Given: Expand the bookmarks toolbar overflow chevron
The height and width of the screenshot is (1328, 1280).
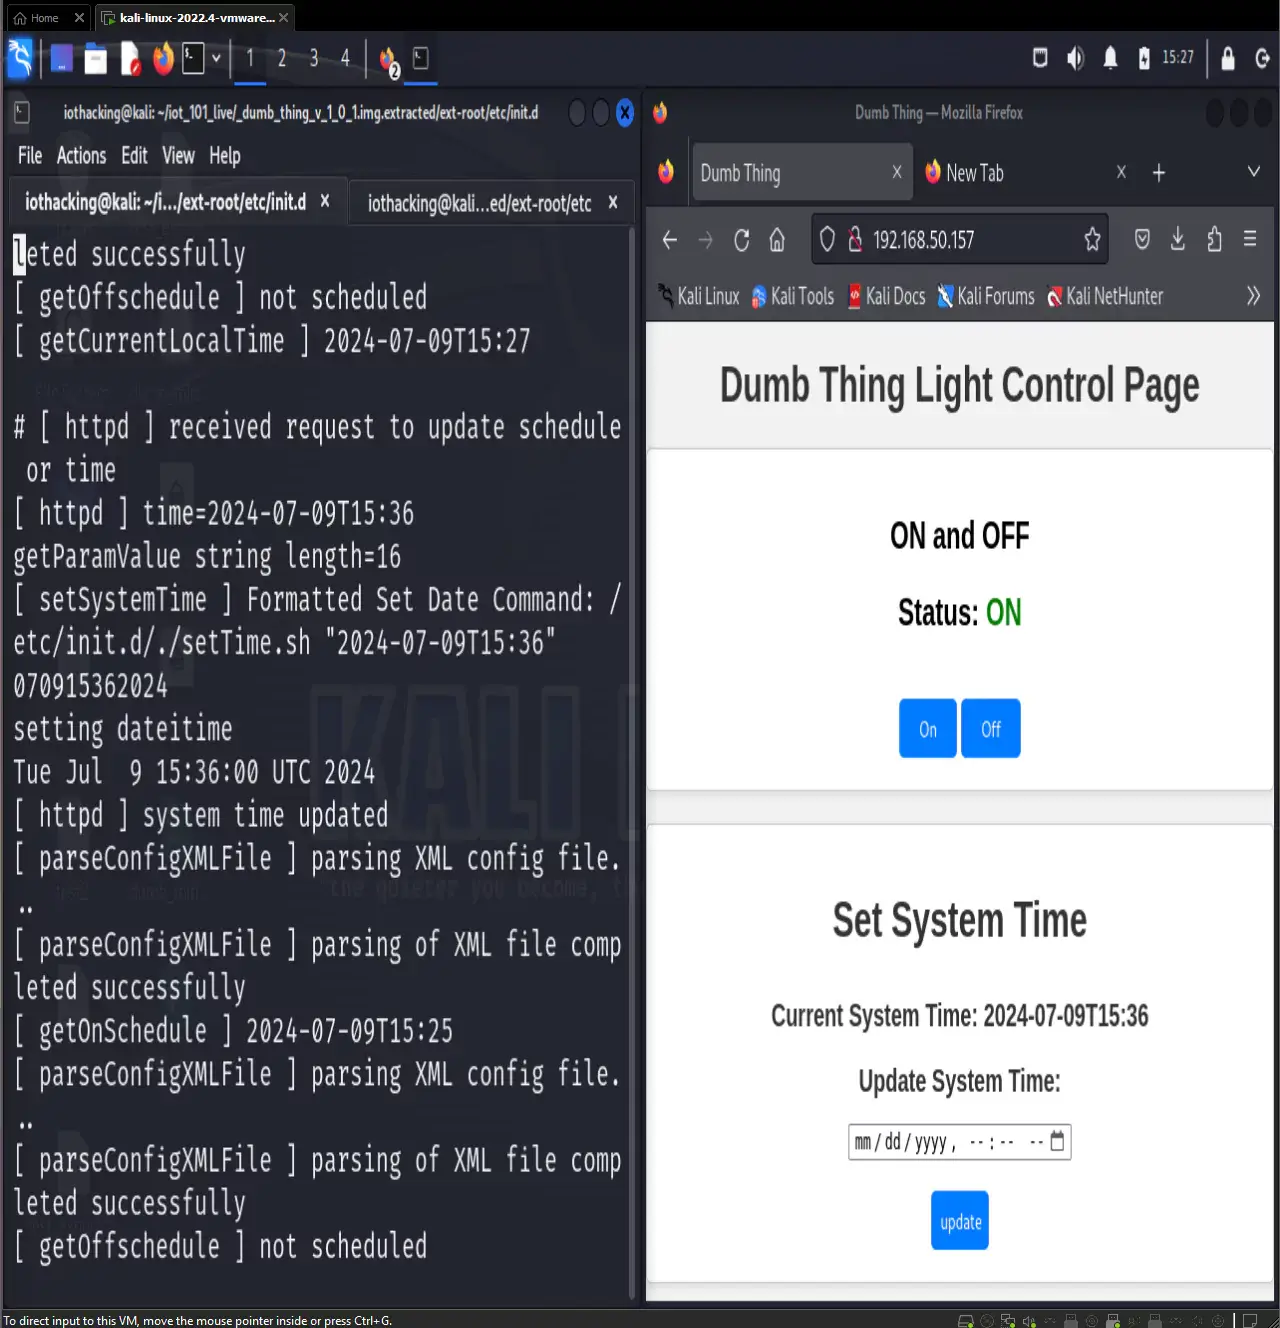Looking at the screenshot, I should [1254, 296].
